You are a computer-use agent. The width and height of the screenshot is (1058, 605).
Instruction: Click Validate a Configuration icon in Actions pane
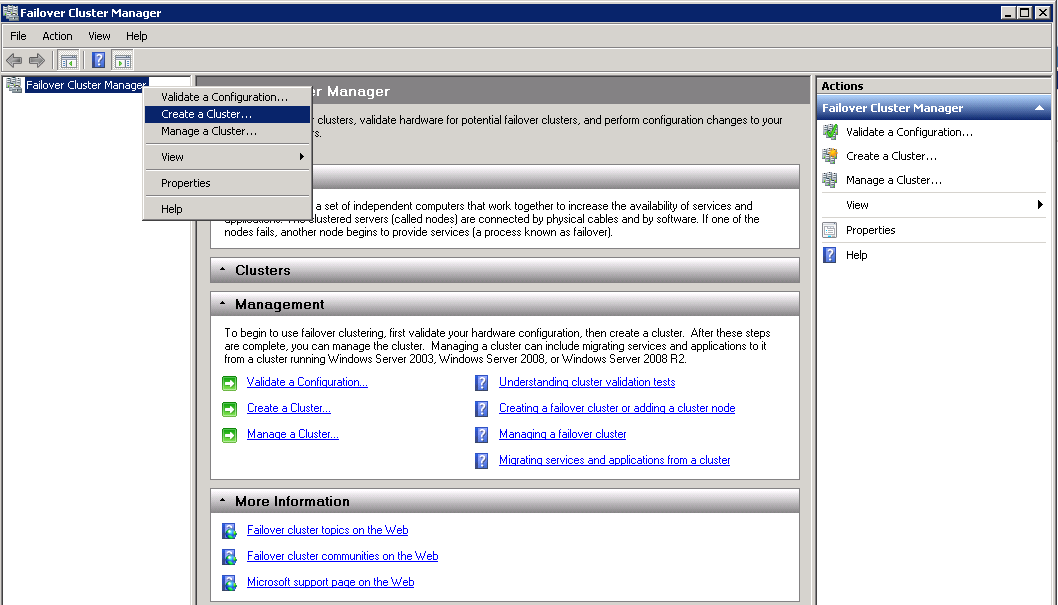[x=829, y=132]
